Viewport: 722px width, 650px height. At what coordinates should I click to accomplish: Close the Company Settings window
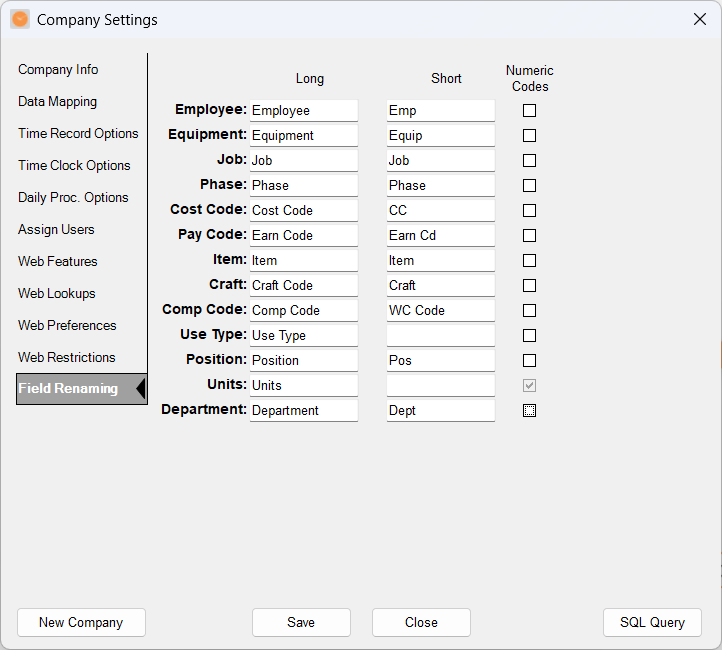pos(700,19)
